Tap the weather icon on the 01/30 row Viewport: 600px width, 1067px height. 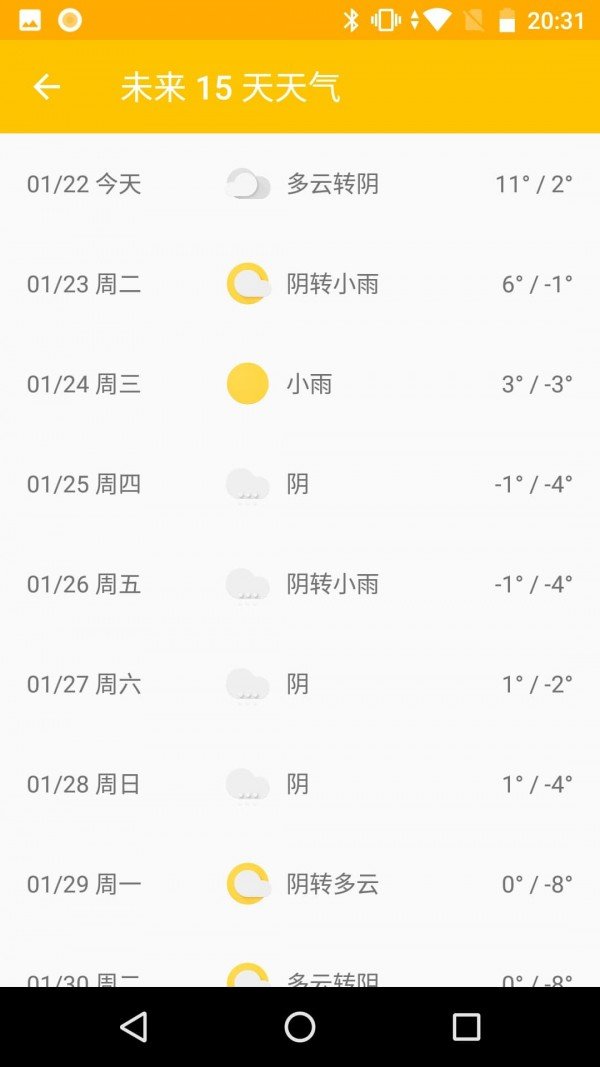tap(248, 975)
